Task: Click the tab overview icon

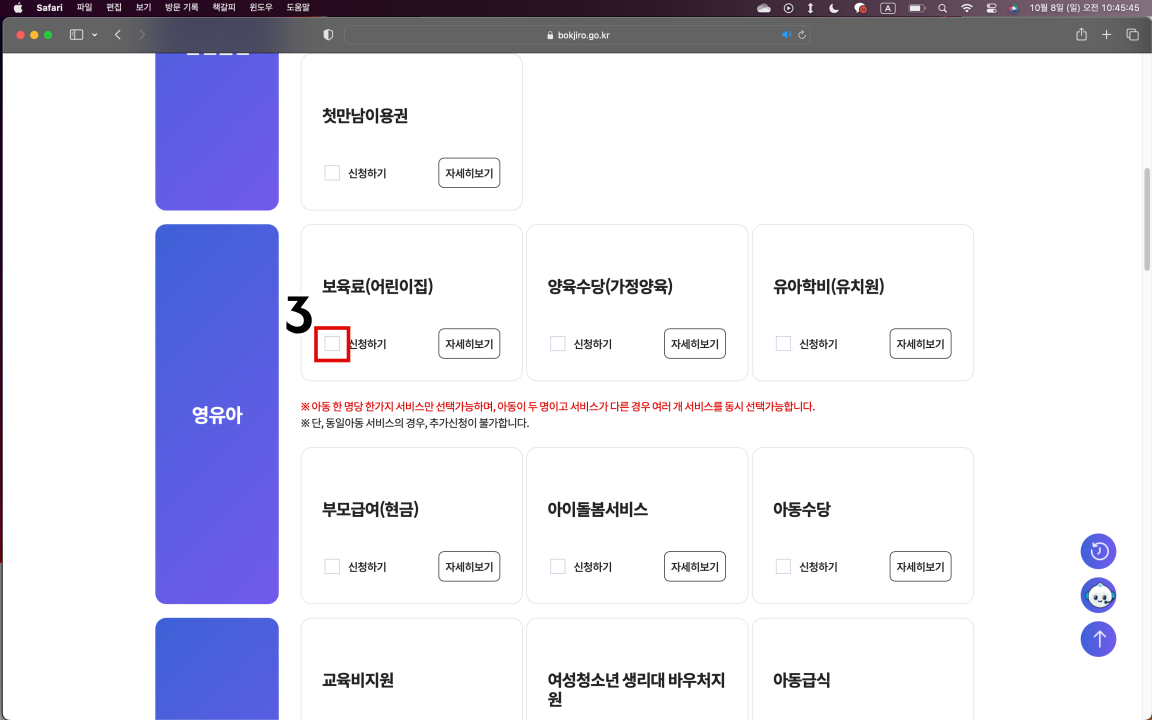Action: click(1131, 33)
